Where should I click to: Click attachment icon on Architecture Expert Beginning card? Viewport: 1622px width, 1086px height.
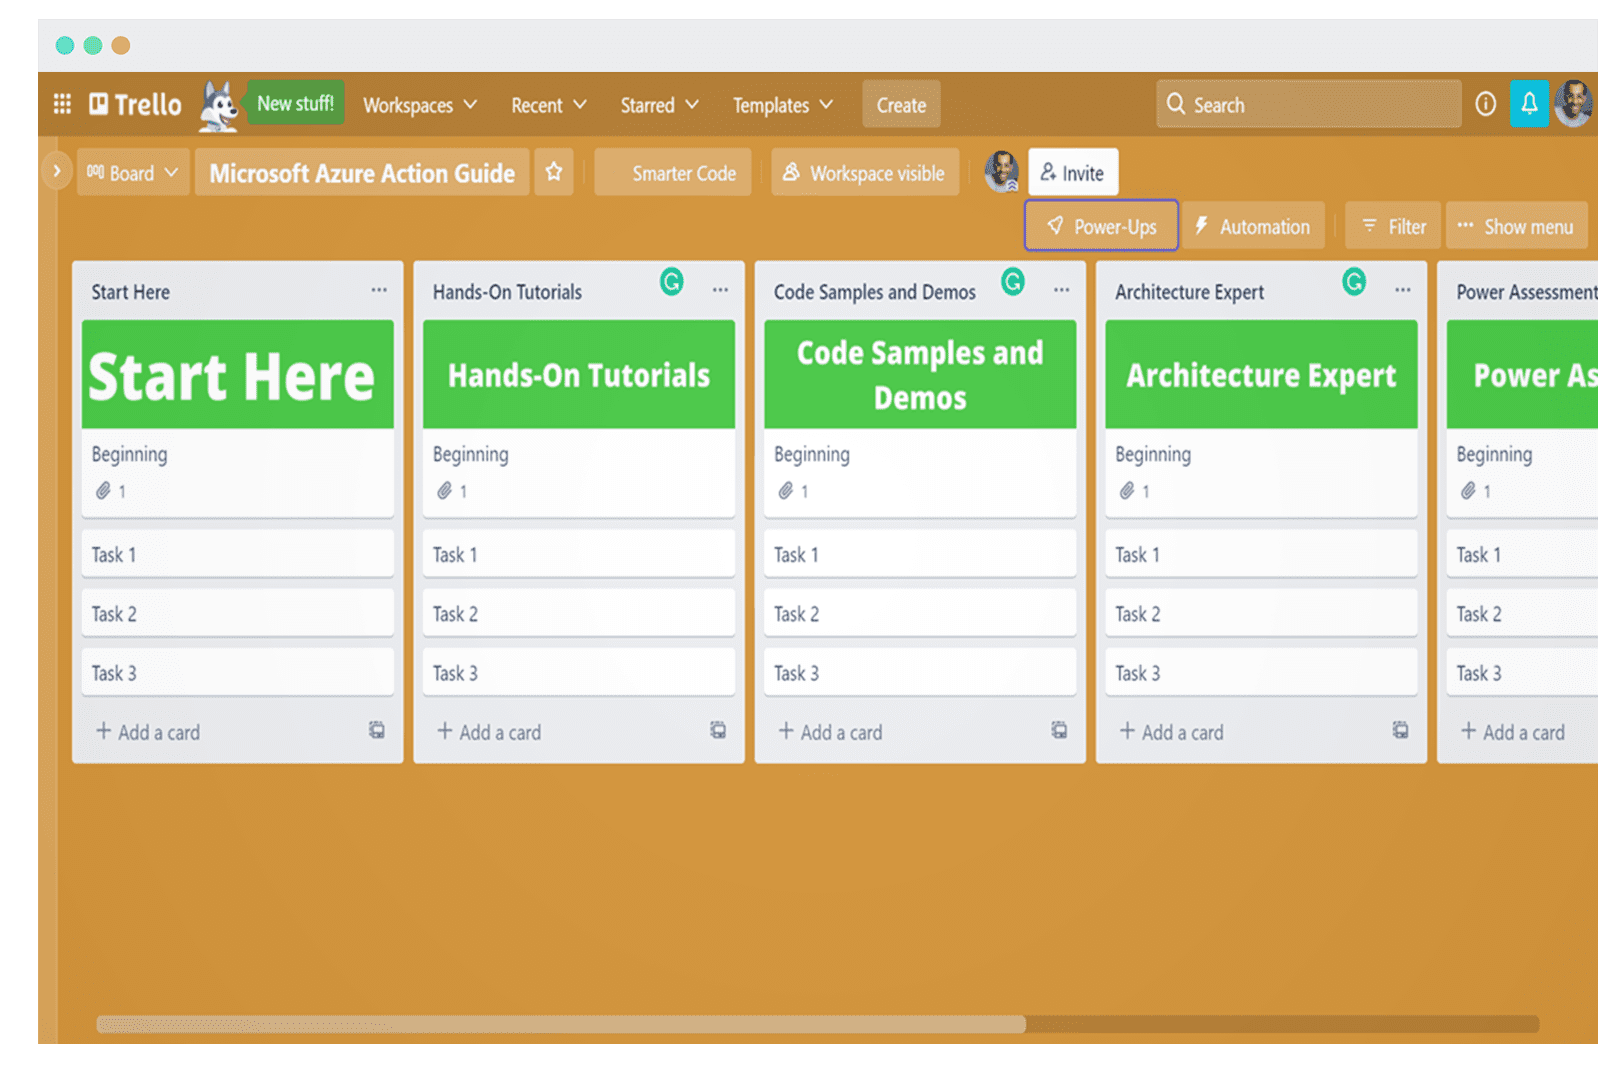tap(1127, 491)
